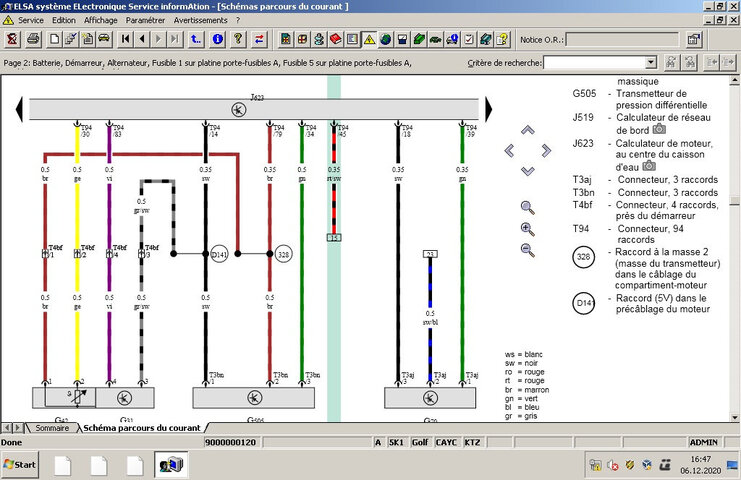Click the globe toolbar icon
This screenshot has height=480, width=741.
386,39
